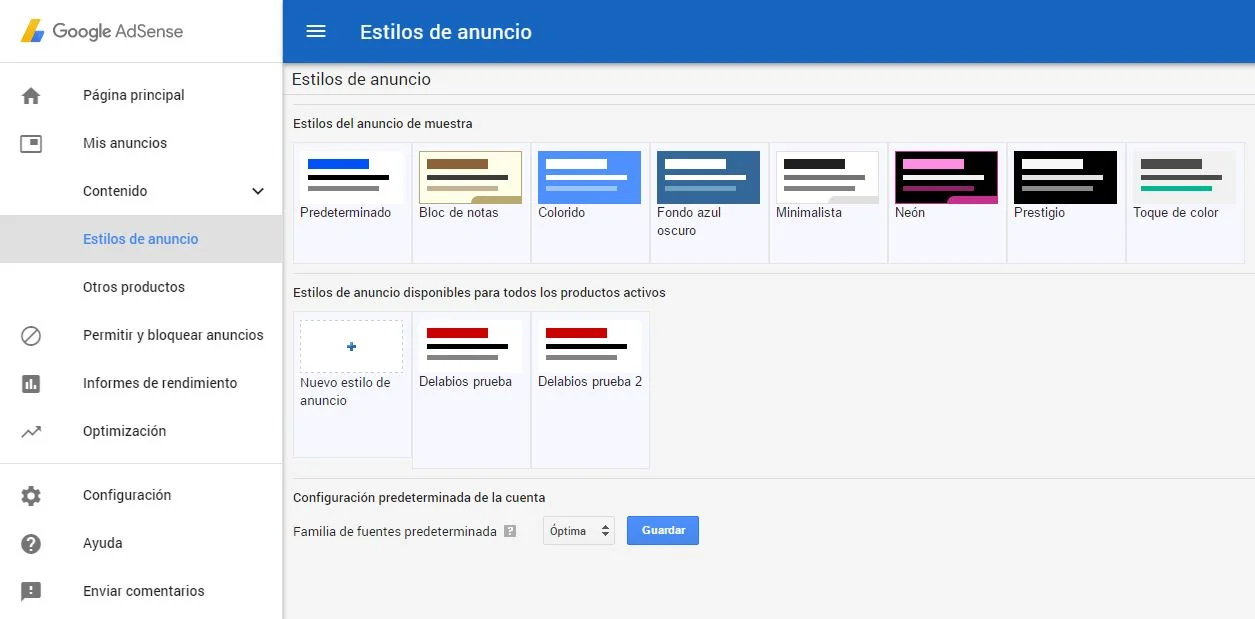Choose the Bloc de notas style

click(470, 178)
